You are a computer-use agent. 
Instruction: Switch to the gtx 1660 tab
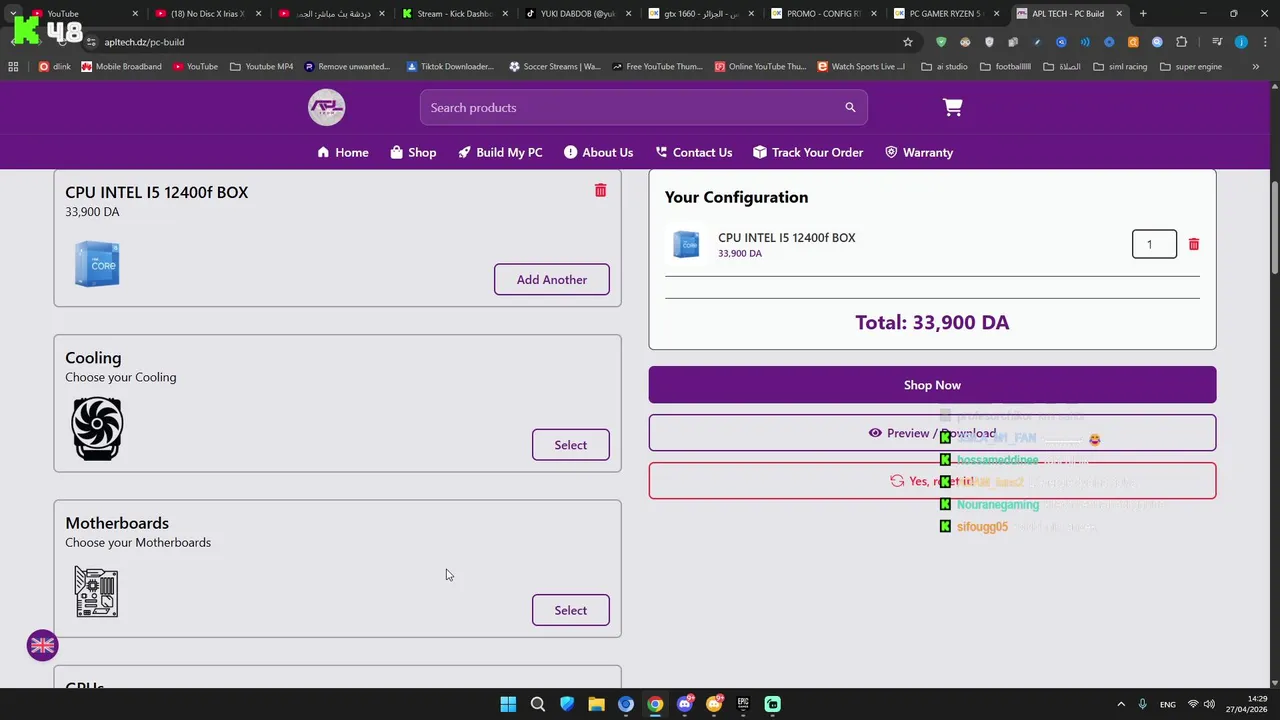[700, 14]
